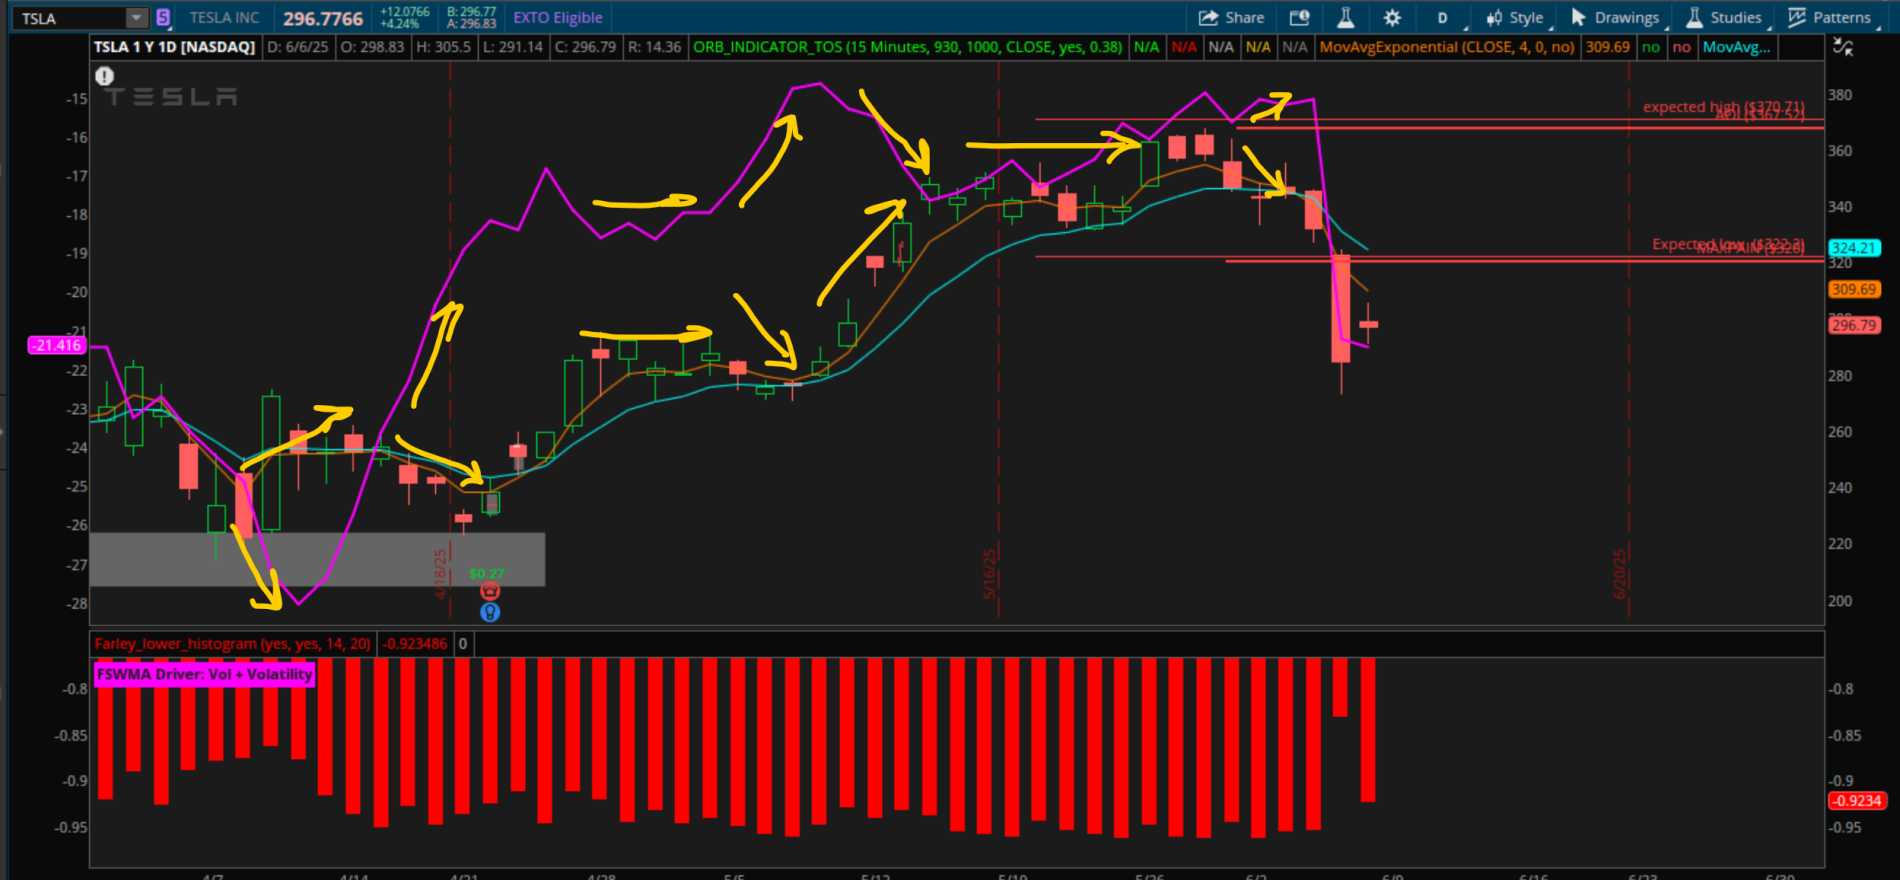
Task: Click the FSWMA Driver: Vol + Volatility label
Action: click(205, 675)
